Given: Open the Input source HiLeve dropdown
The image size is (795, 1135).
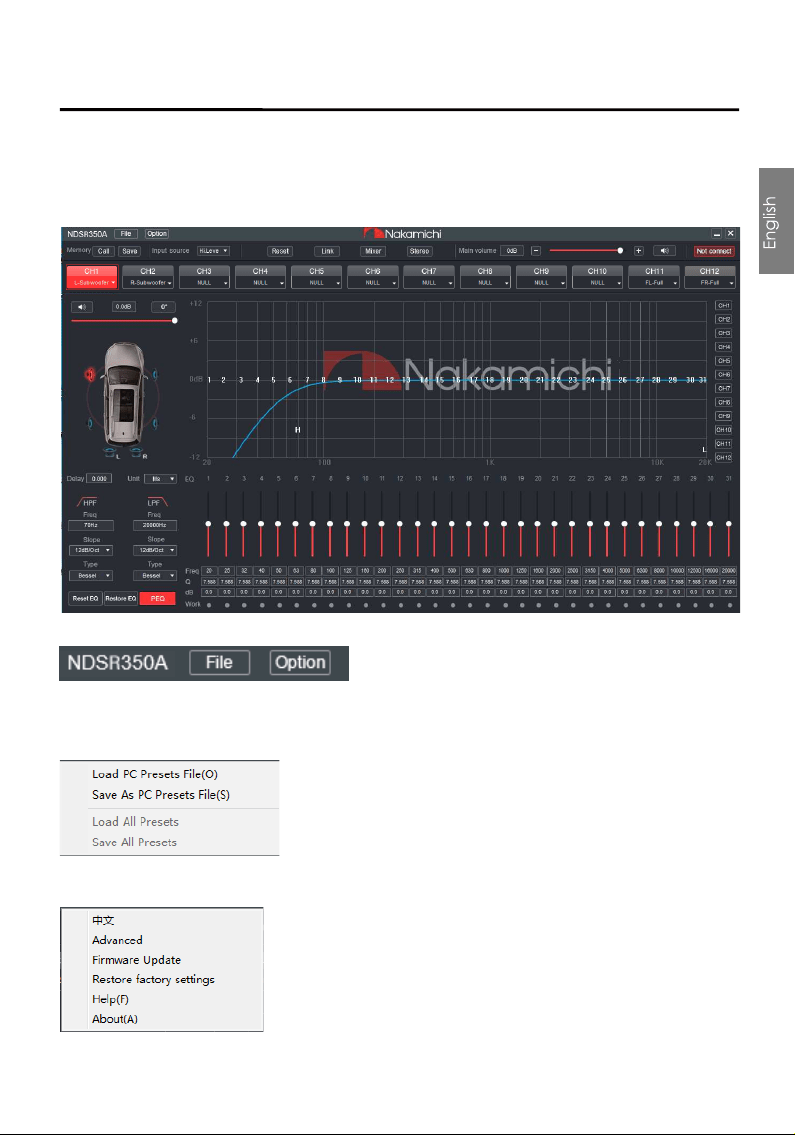Looking at the screenshot, I should (214, 251).
